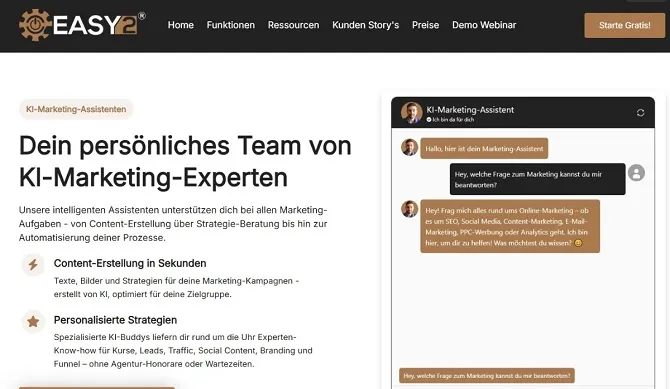The image size is (670, 389).
Task: Click the 'Personalisierte Strategien' heading
Action: 115,320
